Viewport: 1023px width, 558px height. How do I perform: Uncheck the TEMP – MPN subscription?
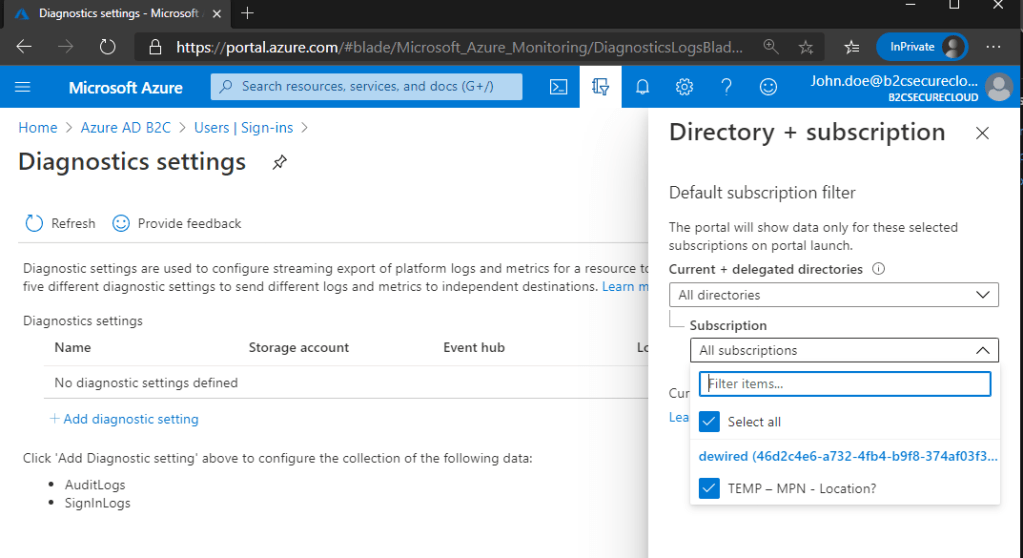[709, 488]
